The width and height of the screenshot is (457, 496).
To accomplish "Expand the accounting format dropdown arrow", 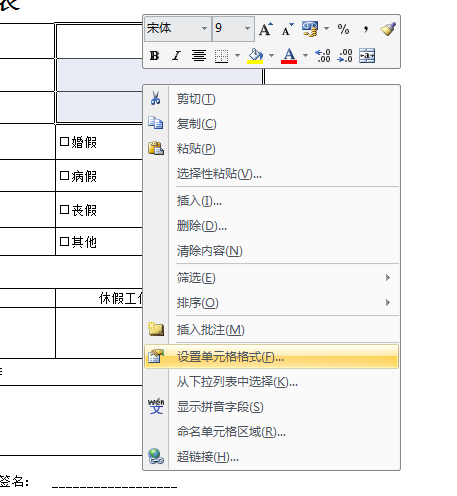I will coord(327,29).
